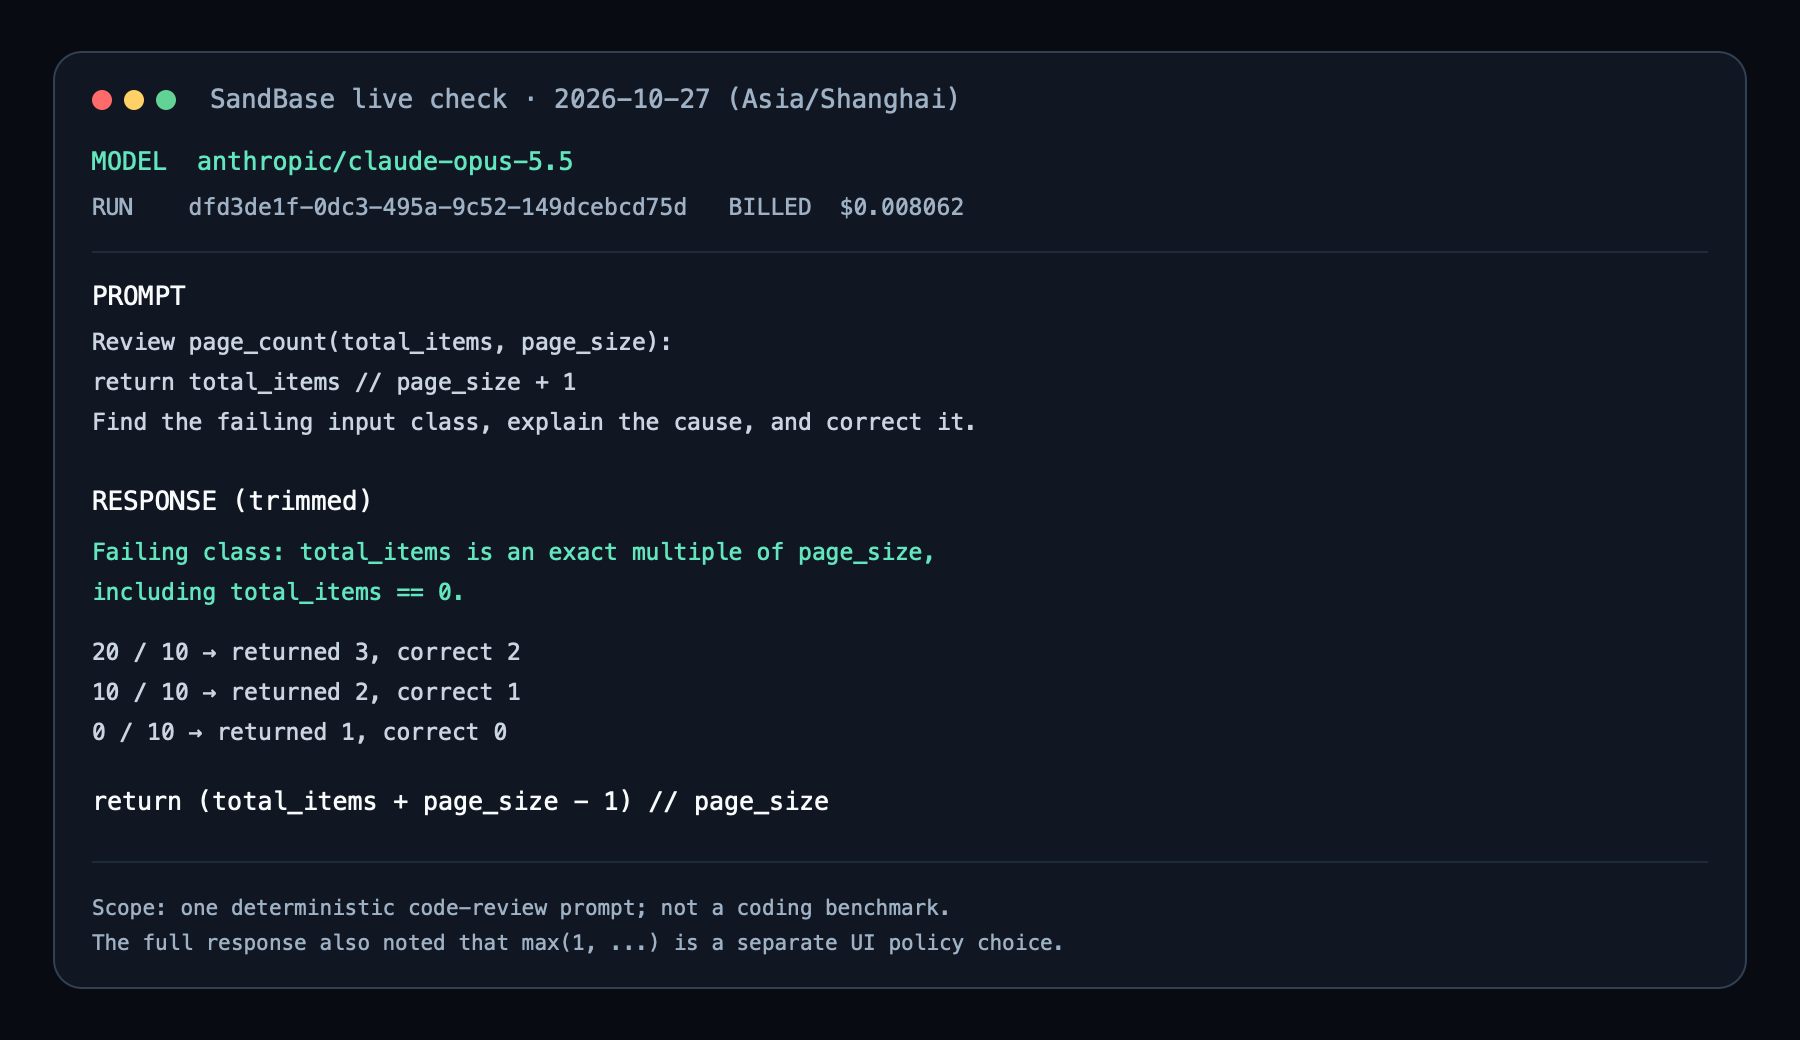Click the title 'SandBase live check · 2026-10-27 (Asia/Shanghai)'
Image resolution: width=1800 pixels, height=1040 pixels.
tap(584, 99)
